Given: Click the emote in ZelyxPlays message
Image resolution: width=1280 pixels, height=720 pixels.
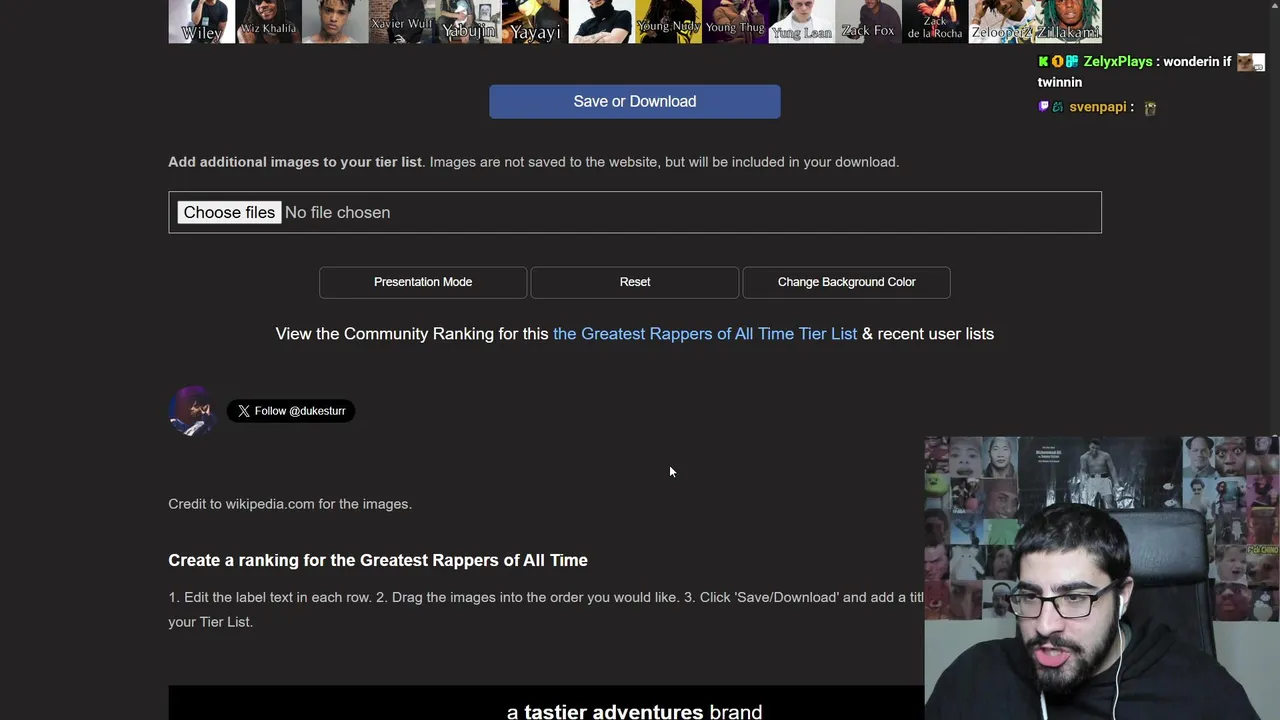Looking at the screenshot, I should click(1251, 62).
